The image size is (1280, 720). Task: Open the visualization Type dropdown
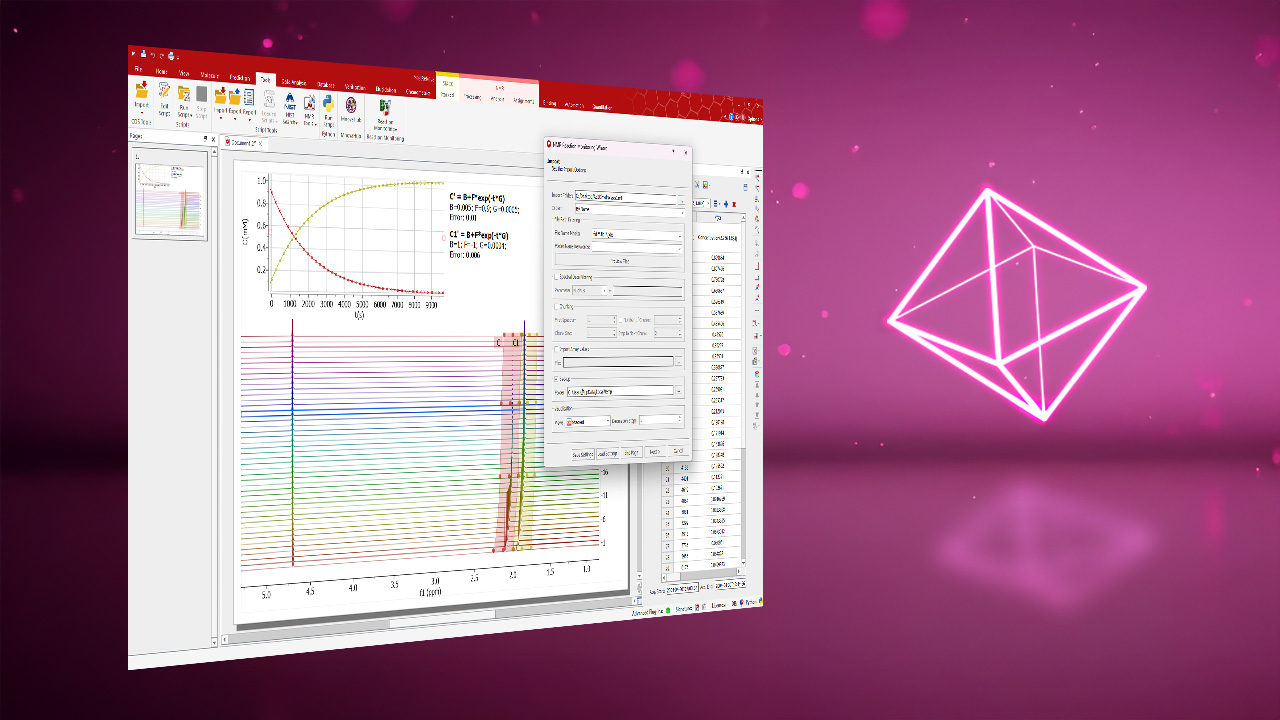point(588,422)
